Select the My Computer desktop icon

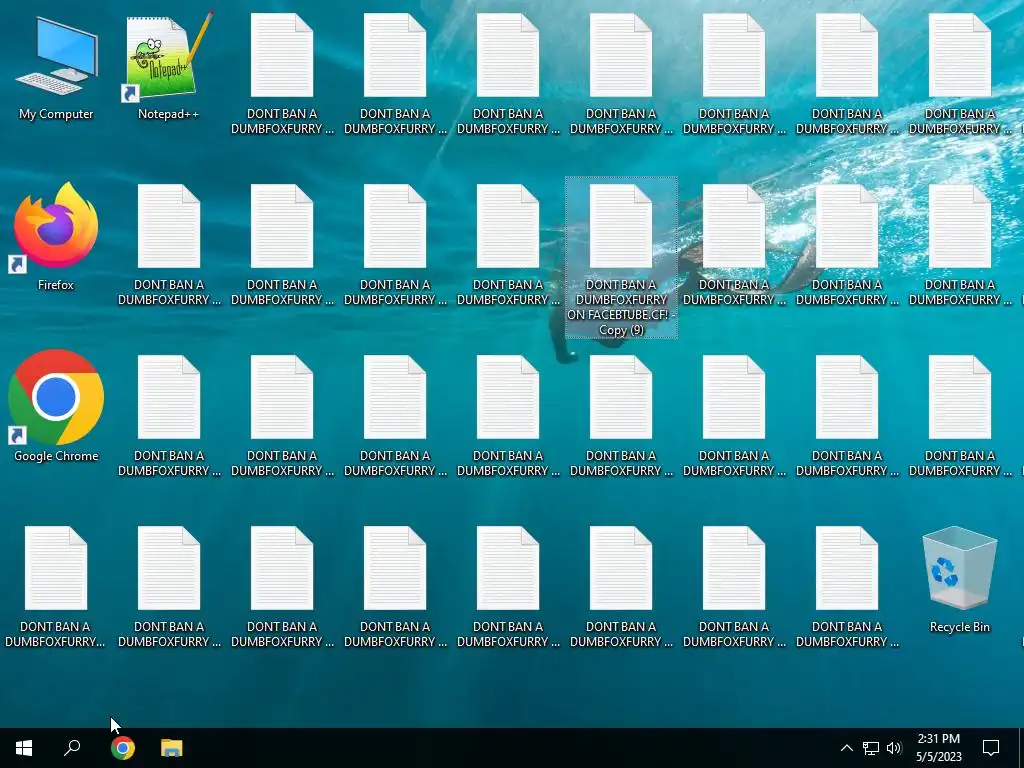point(56,69)
